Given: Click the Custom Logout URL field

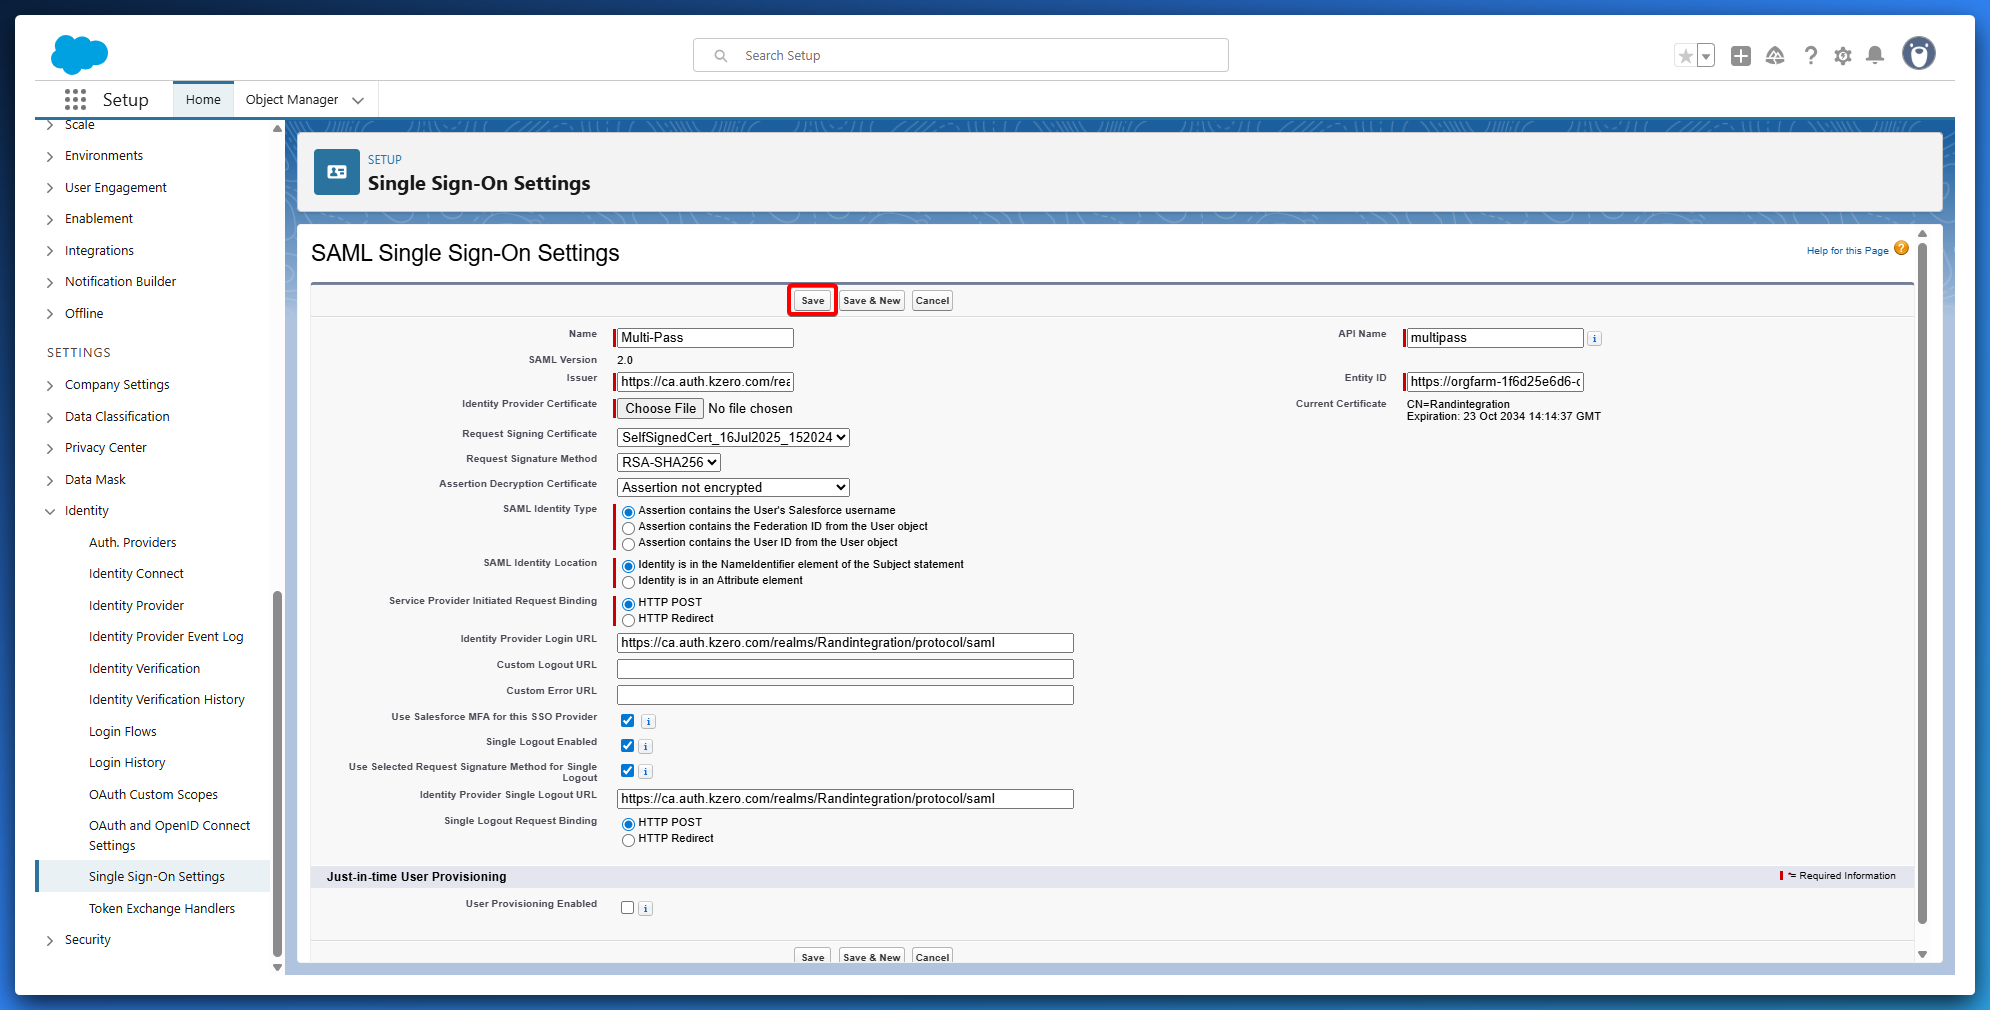Looking at the screenshot, I should pyautogui.click(x=845, y=669).
